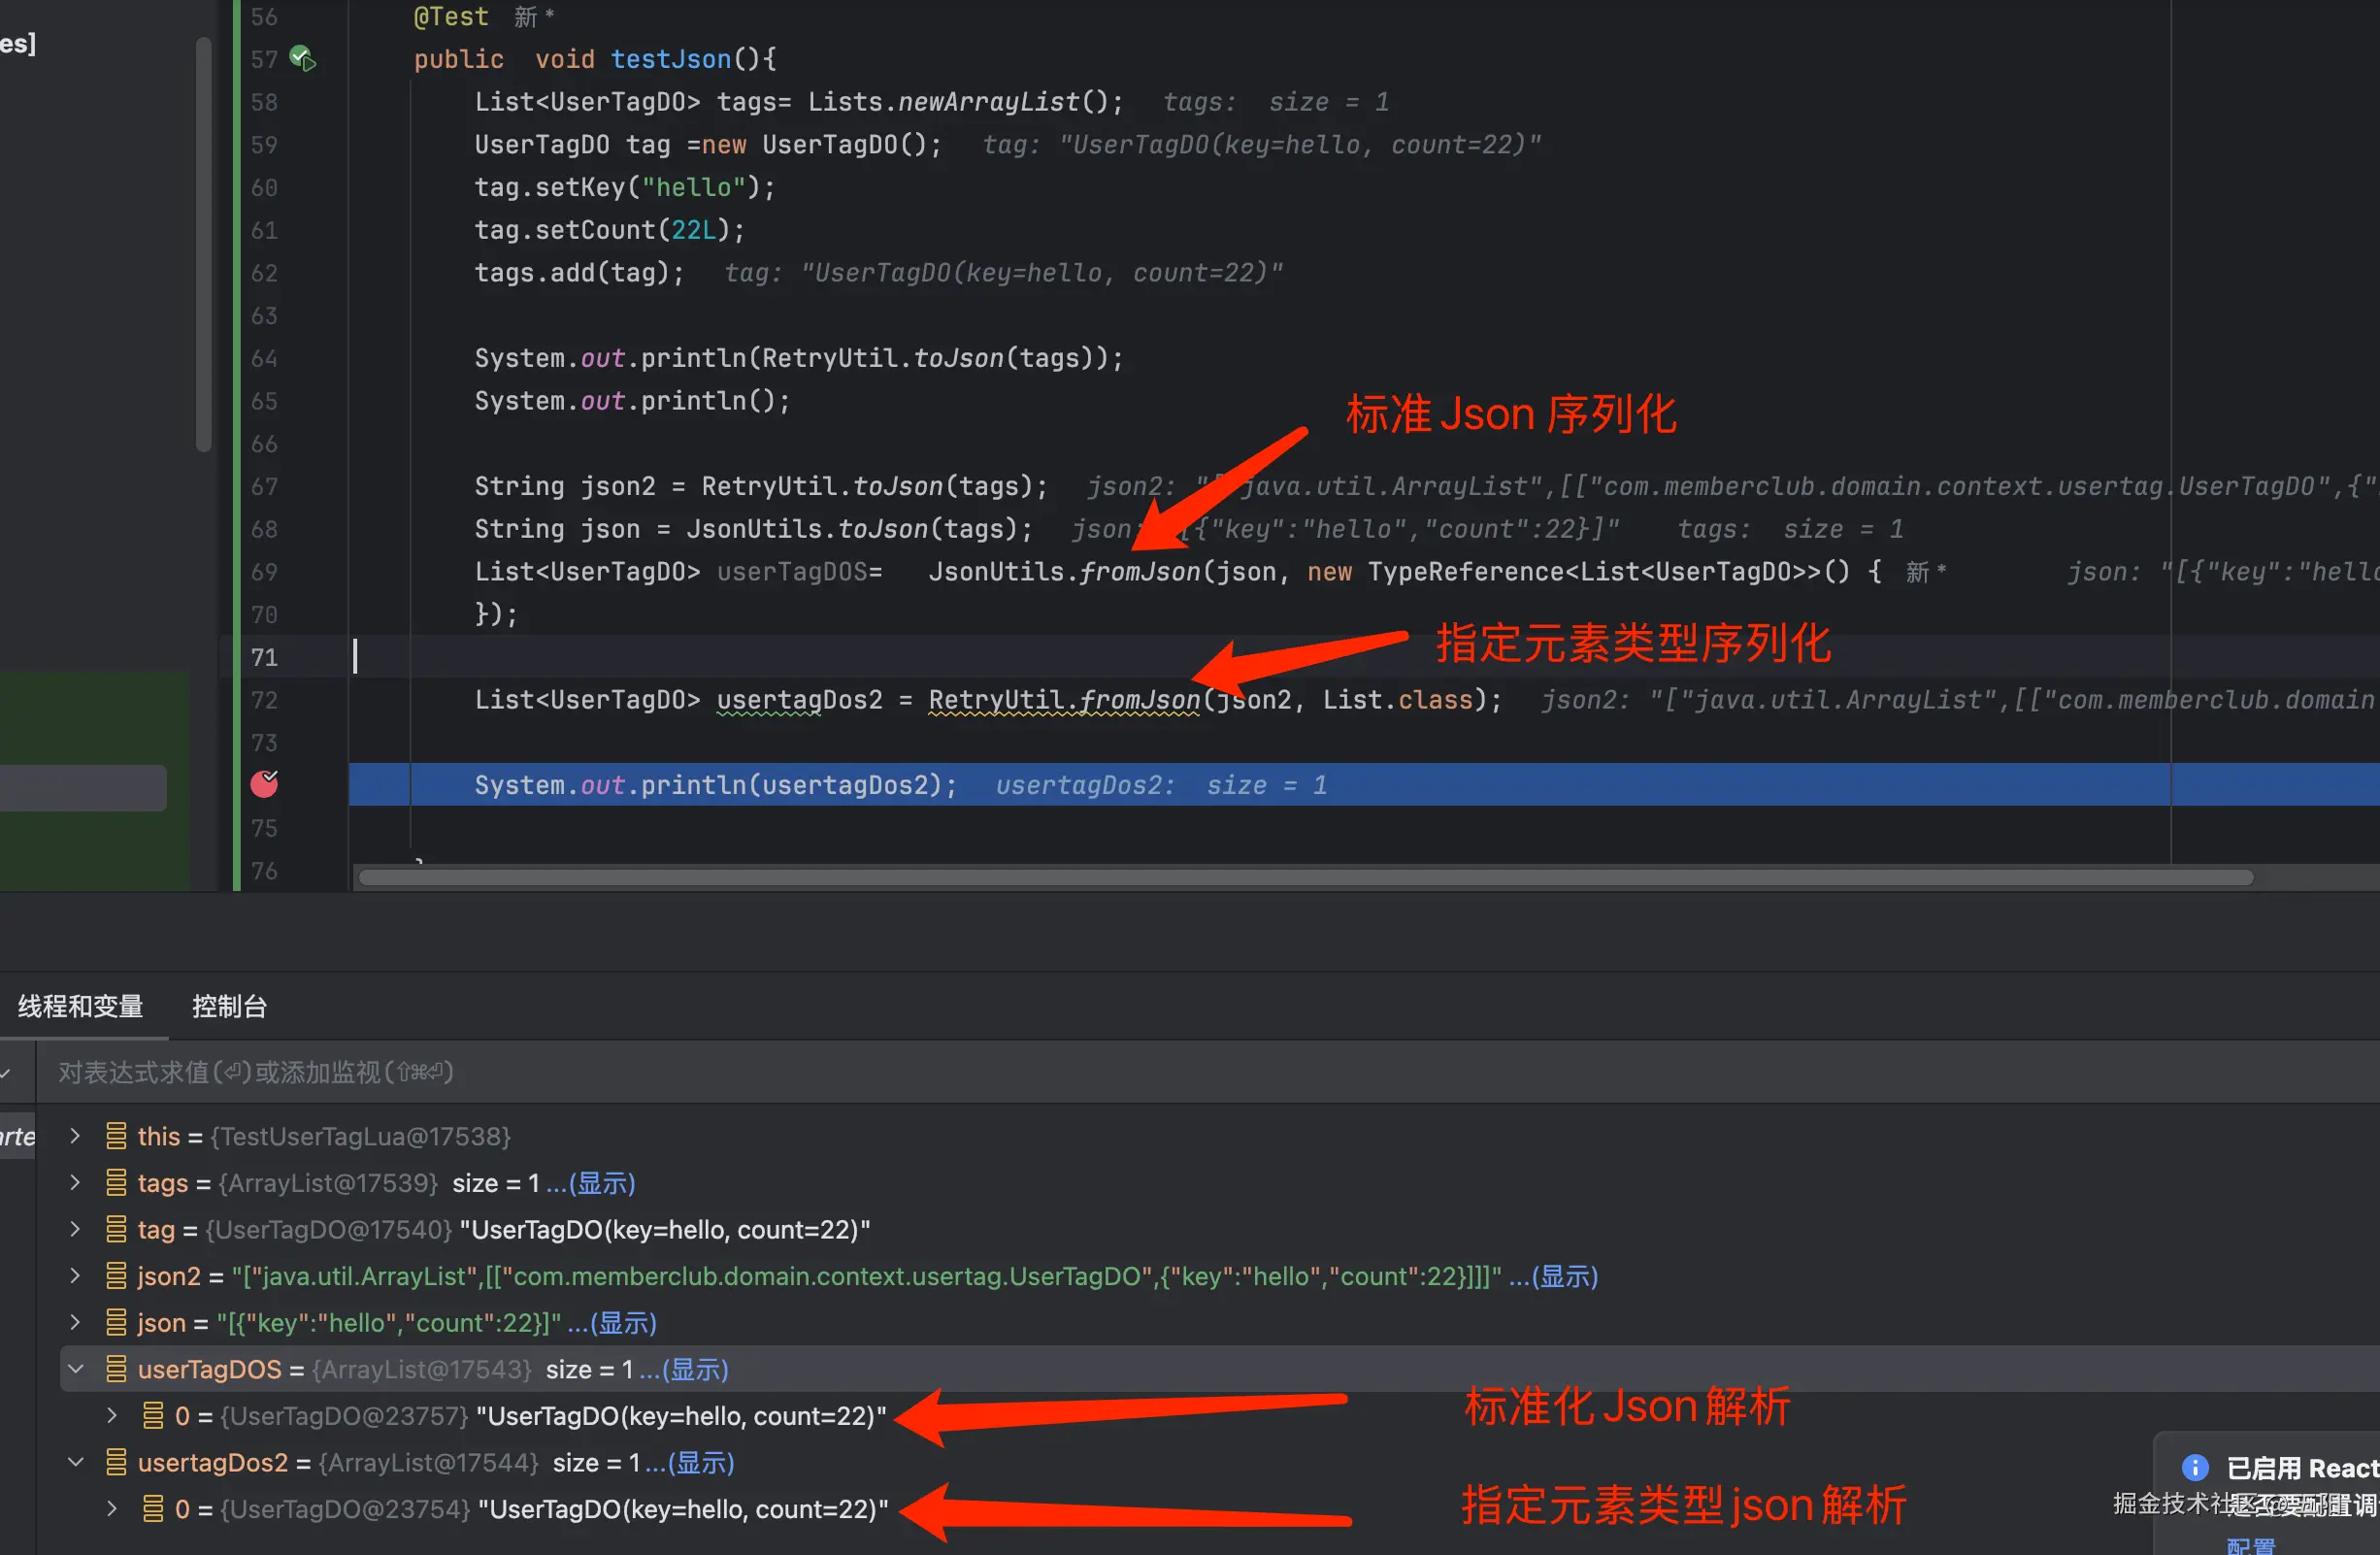Click 显示 link for tags variable
The image size is (2380, 1555).
tap(600, 1183)
